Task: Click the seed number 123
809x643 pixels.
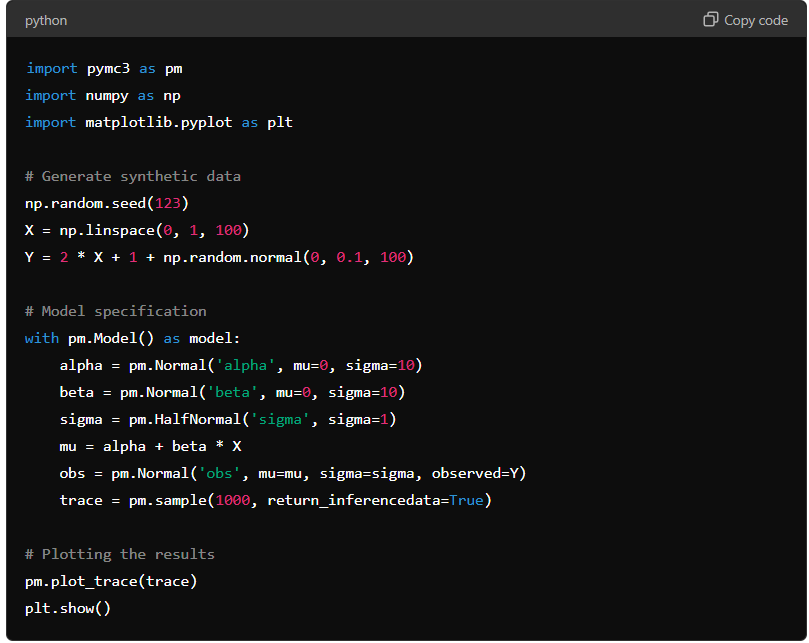Action: pyautogui.click(x=167, y=203)
